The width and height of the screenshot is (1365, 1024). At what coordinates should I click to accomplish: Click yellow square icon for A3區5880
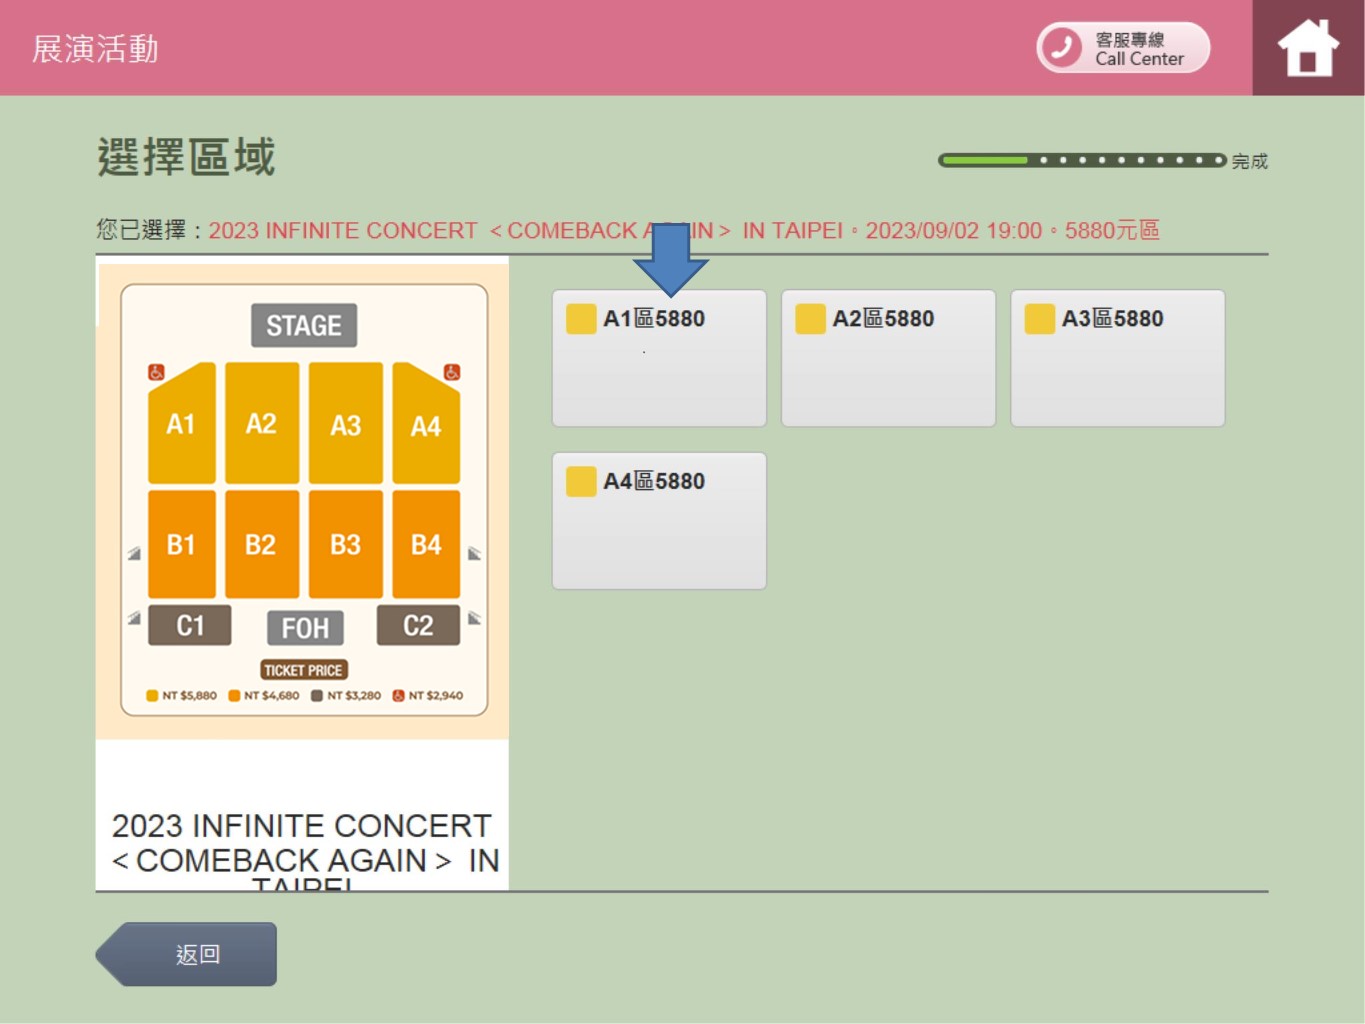pyautogui.click(x=1039, y=319)
